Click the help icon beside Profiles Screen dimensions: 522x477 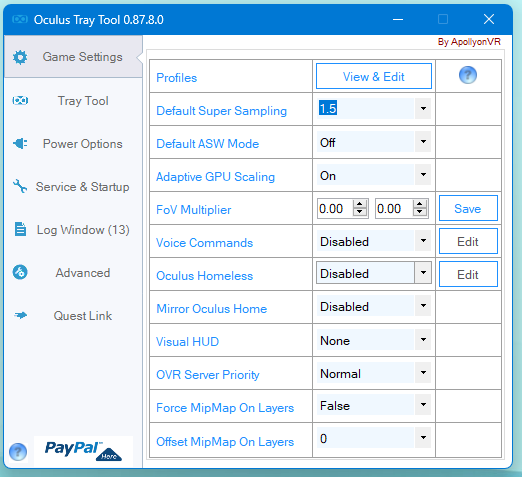click(x=468, y=75)
